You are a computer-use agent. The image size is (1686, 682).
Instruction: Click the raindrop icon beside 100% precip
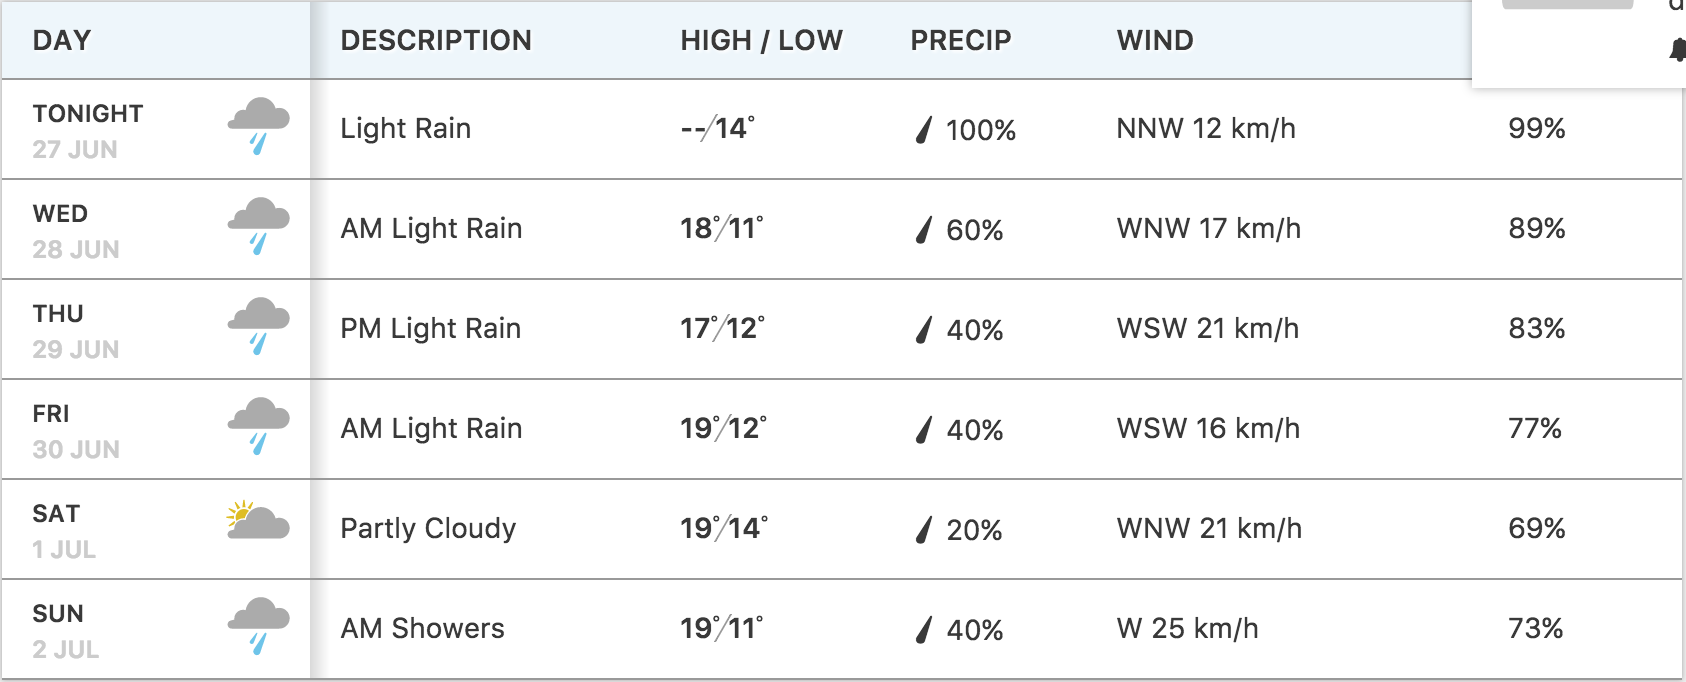pos(924,129)
